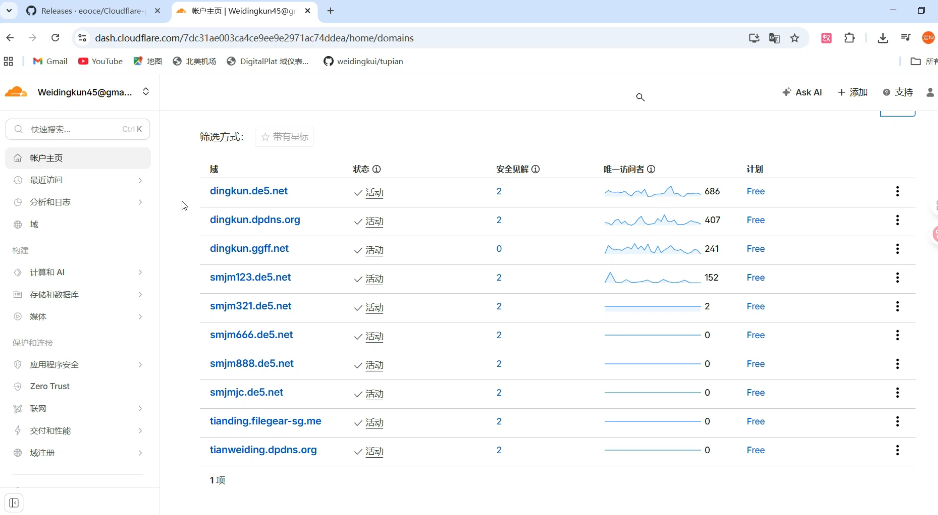Open actions menu for tianding.filegear-sg.me row
Image resolution: width=938 pixels, height=515 pixels.
point(897,421)
